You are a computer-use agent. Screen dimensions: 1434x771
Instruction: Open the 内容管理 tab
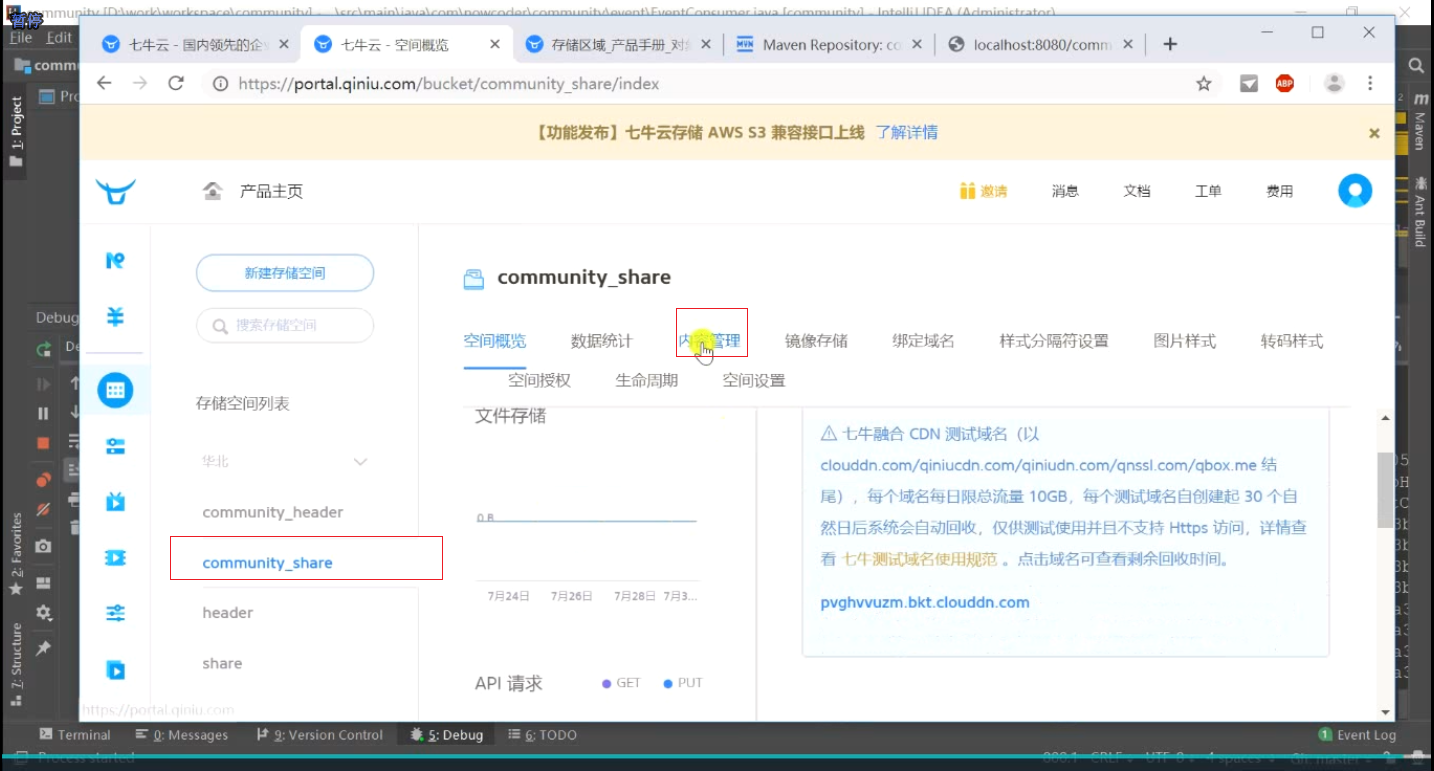click(x=710, y=341)
